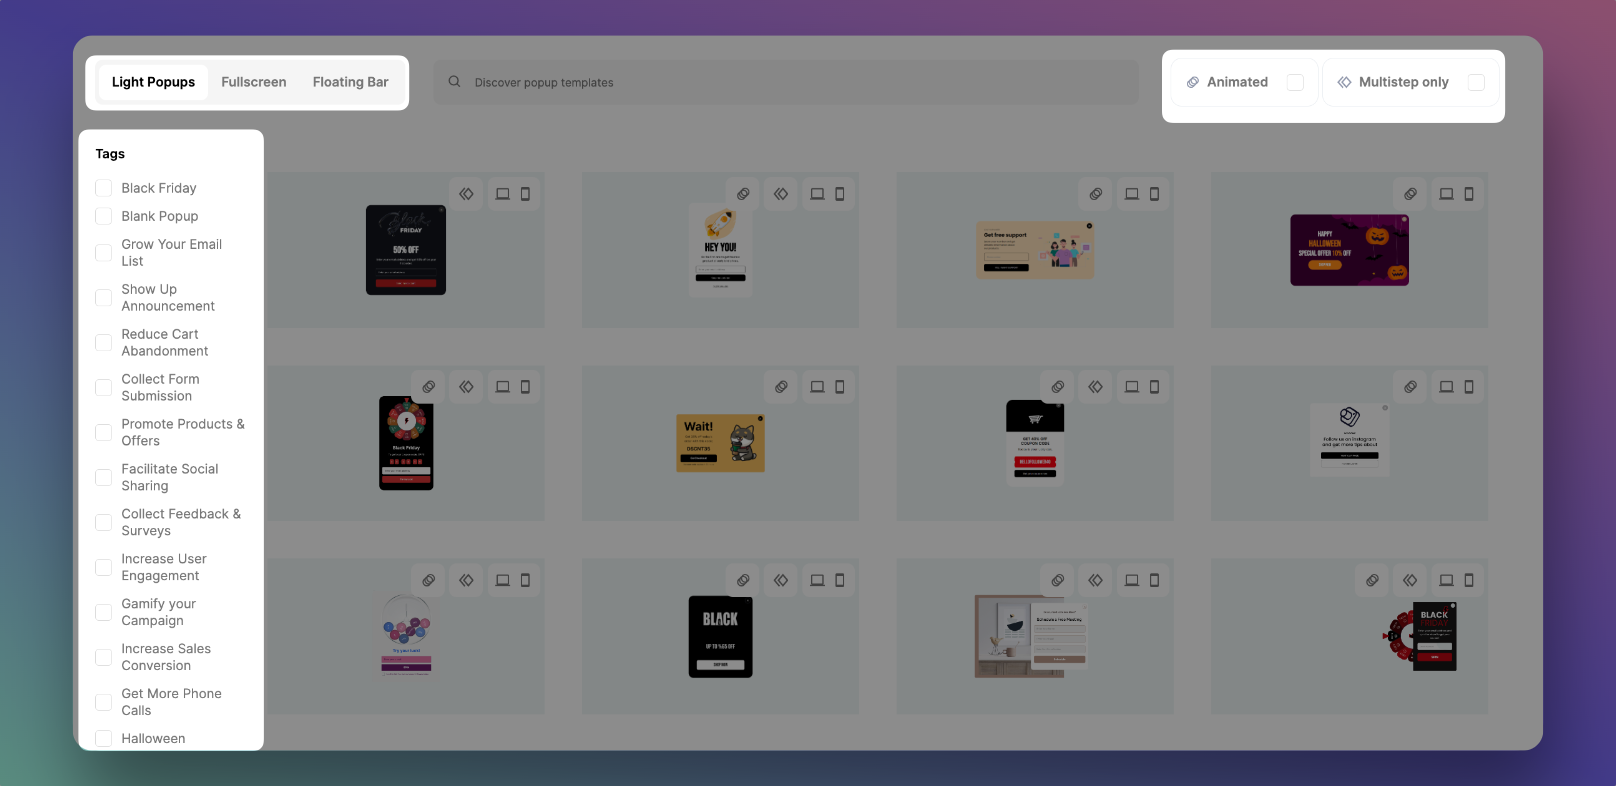Screen dimensions: 1616x786
Task: Click the search magnifier icon
Action: pyautogui.click(x=454, y=82)
